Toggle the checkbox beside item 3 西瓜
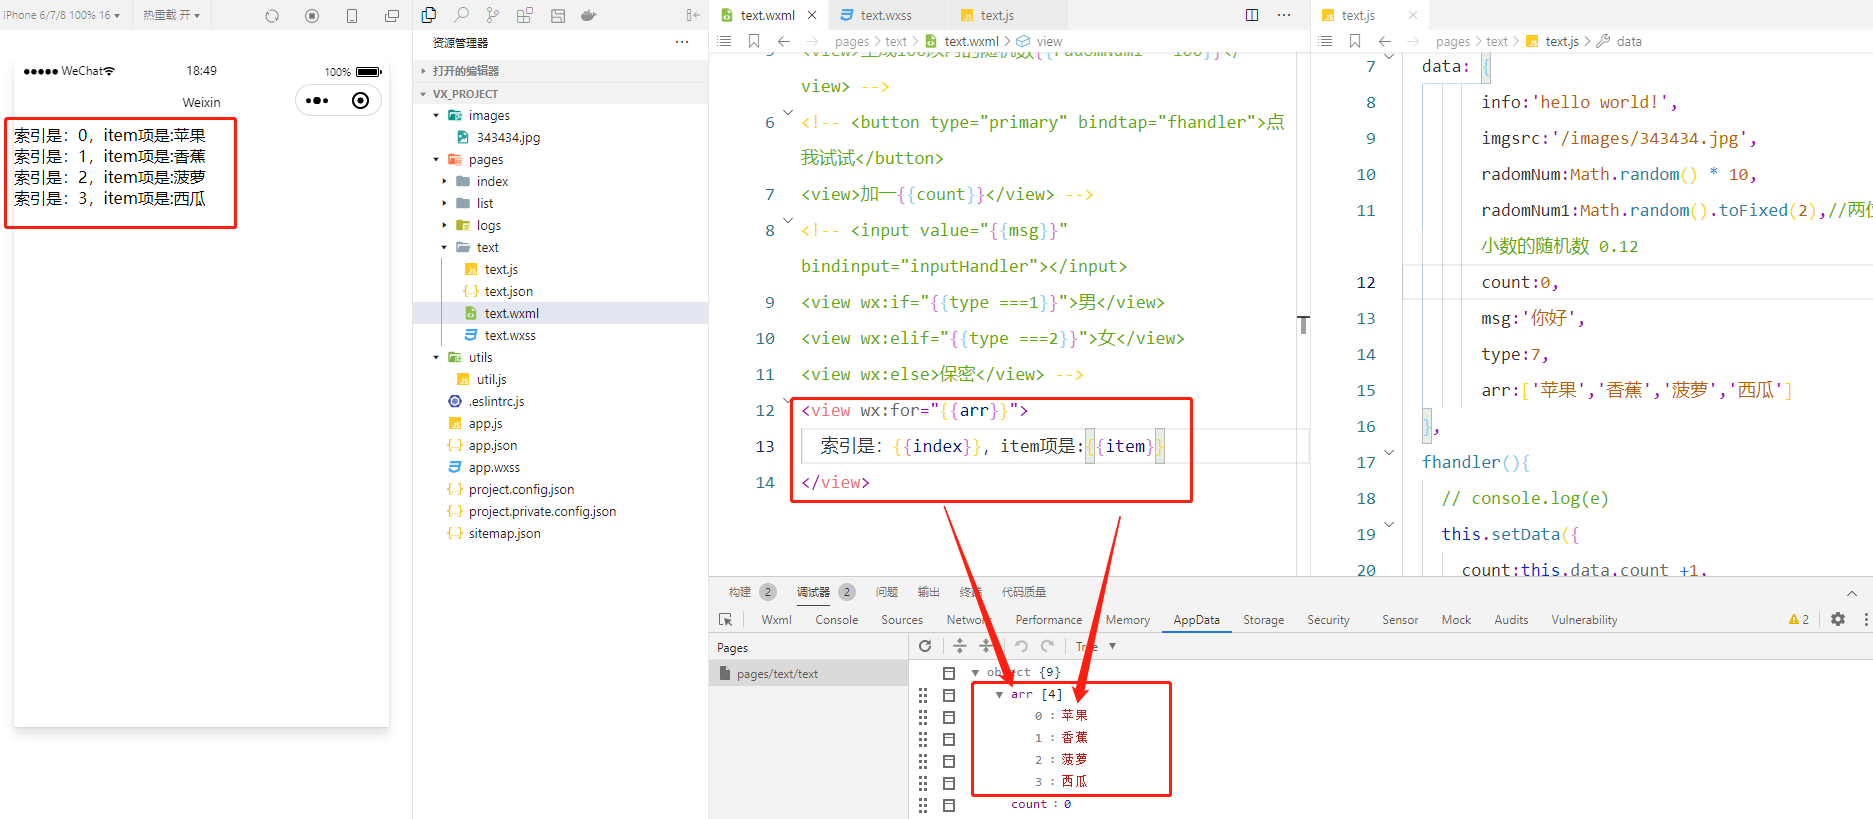1873x819 pixels. point(949,783)
